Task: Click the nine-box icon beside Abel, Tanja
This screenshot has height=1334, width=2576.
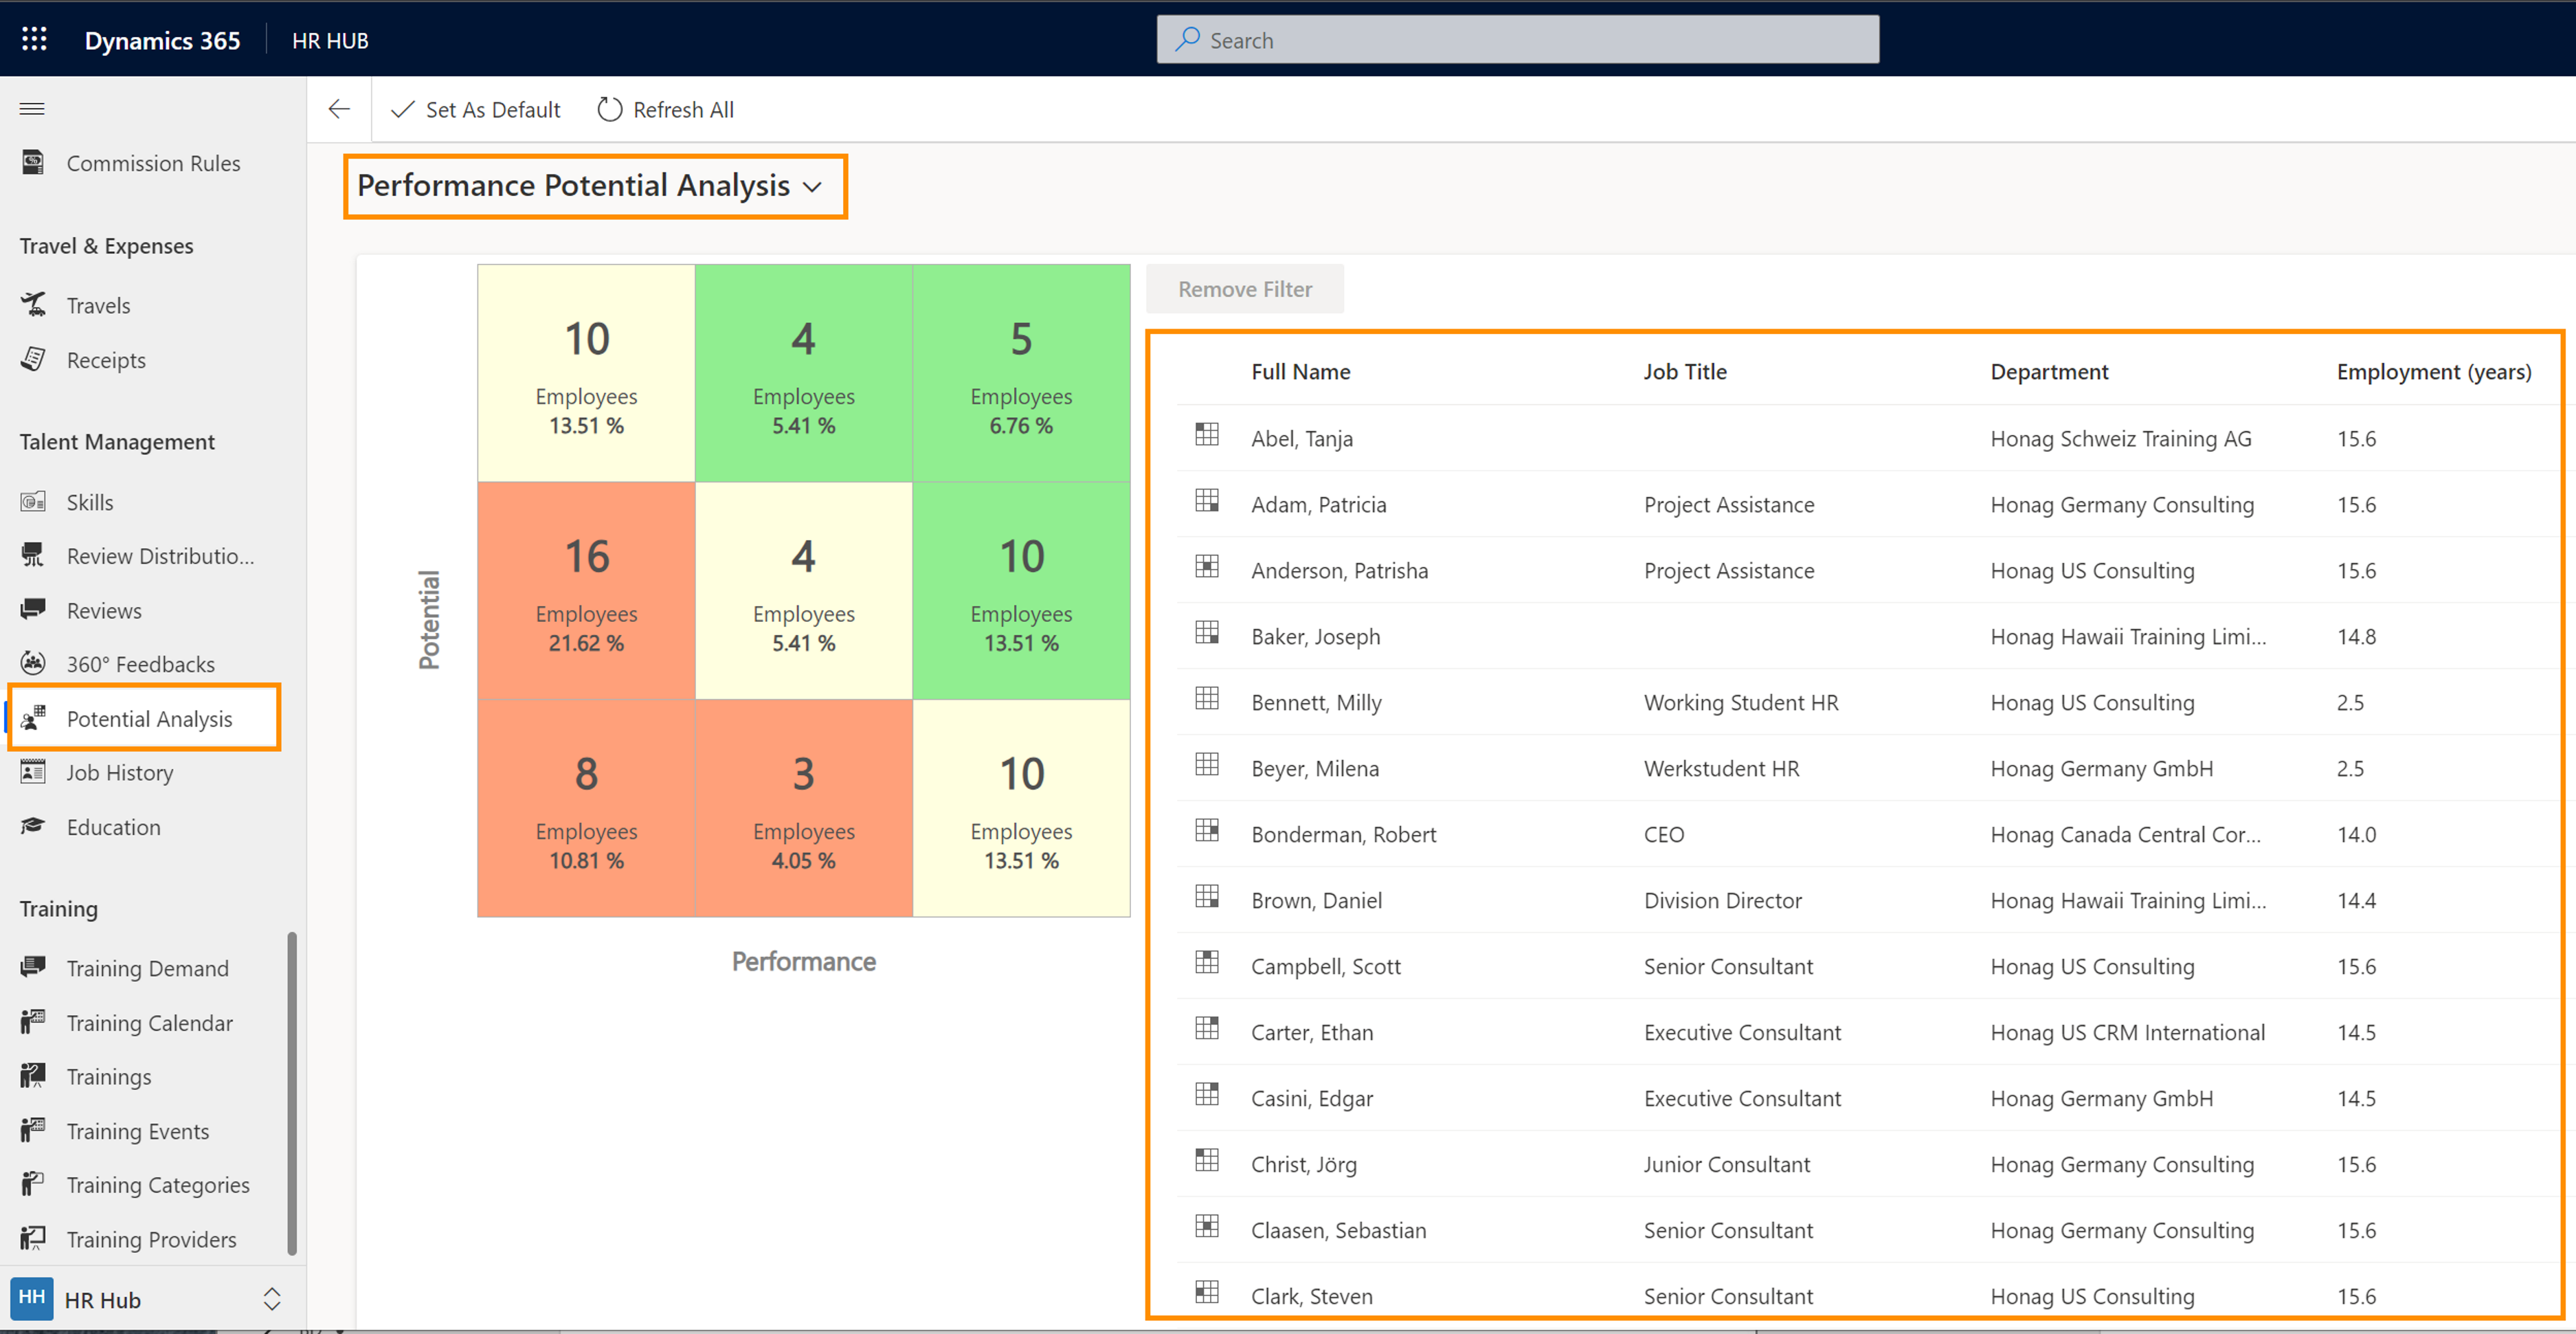Action: pyautogui.click(x=1207, y=434)
